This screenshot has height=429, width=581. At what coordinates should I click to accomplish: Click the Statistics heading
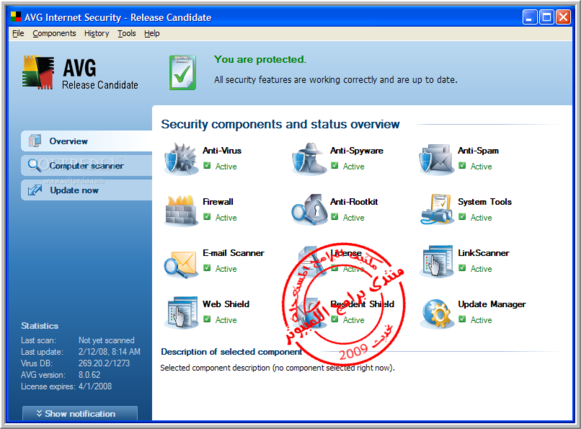40,326
